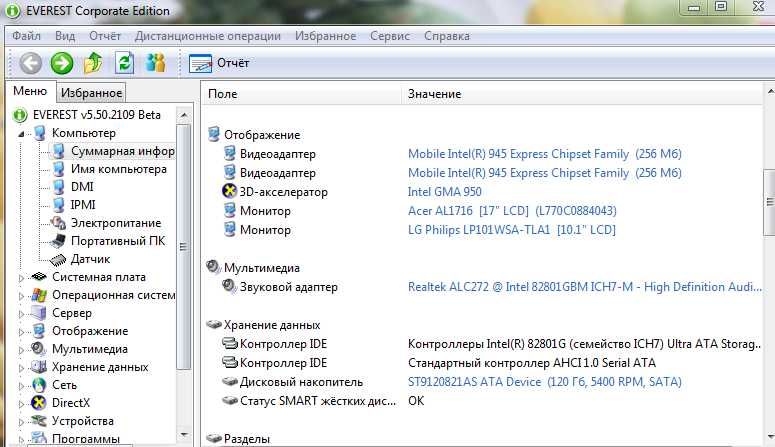Expand the Отображение tree node
775x447 pixels.
point(21,332)
